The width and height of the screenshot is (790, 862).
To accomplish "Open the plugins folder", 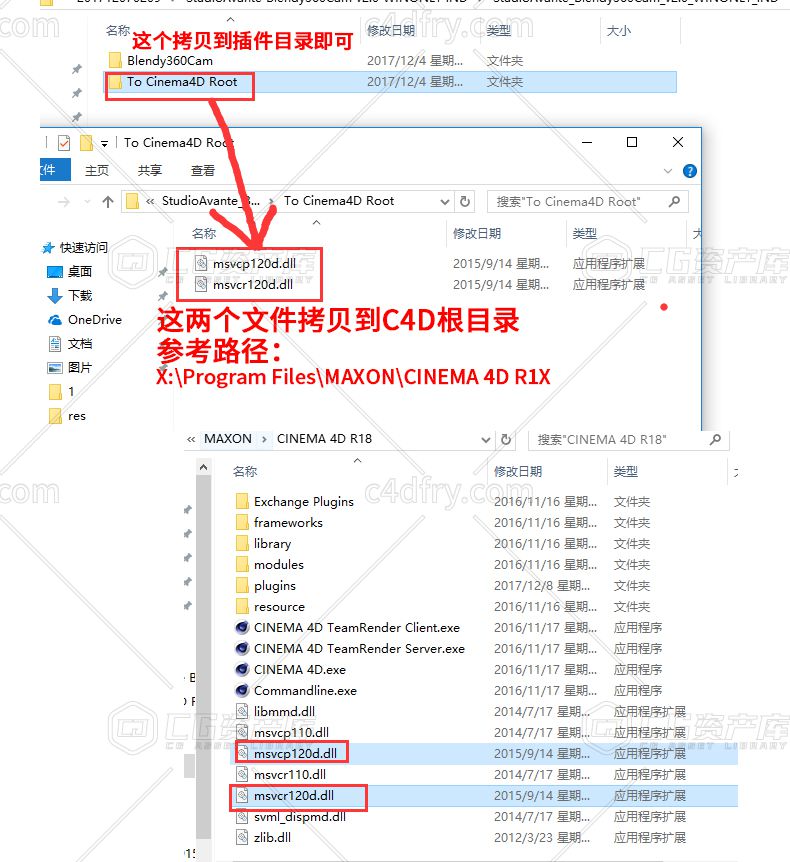I will 266,585.
